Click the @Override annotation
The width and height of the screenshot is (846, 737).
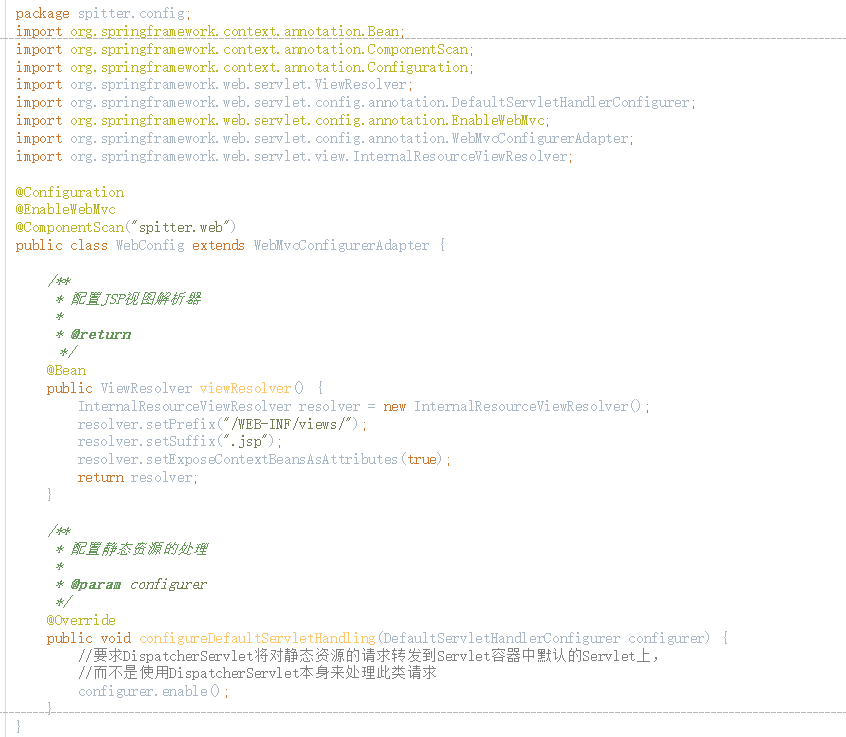point(81,620)
